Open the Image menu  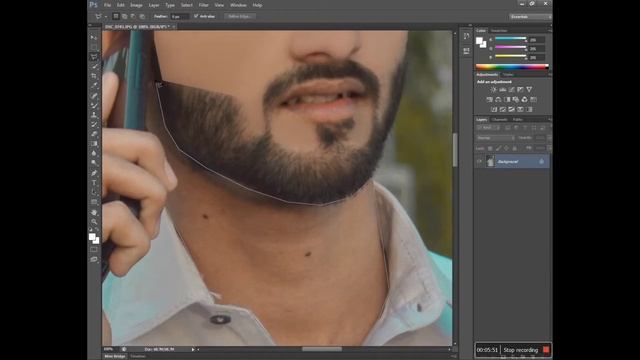pyautogui.click(x=136, y=5)
